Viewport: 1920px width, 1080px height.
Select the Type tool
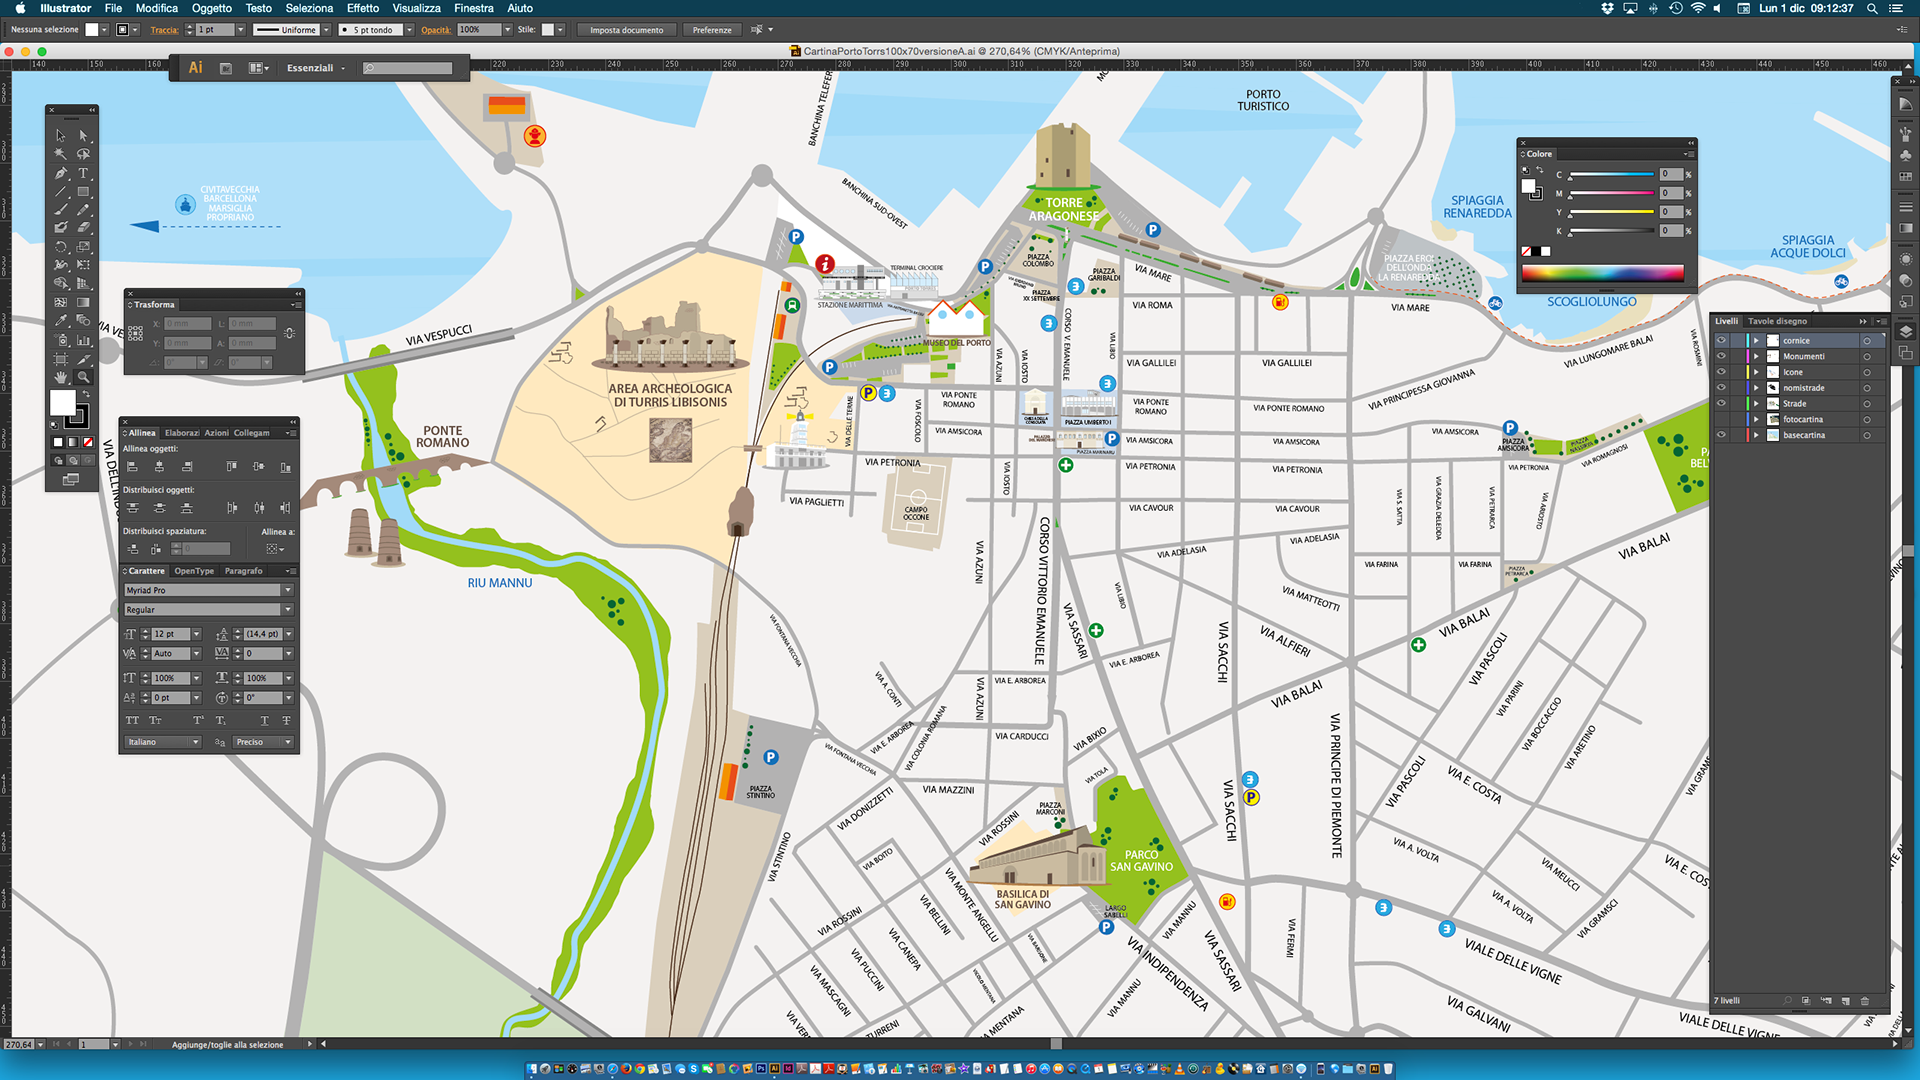pos(83,173)
